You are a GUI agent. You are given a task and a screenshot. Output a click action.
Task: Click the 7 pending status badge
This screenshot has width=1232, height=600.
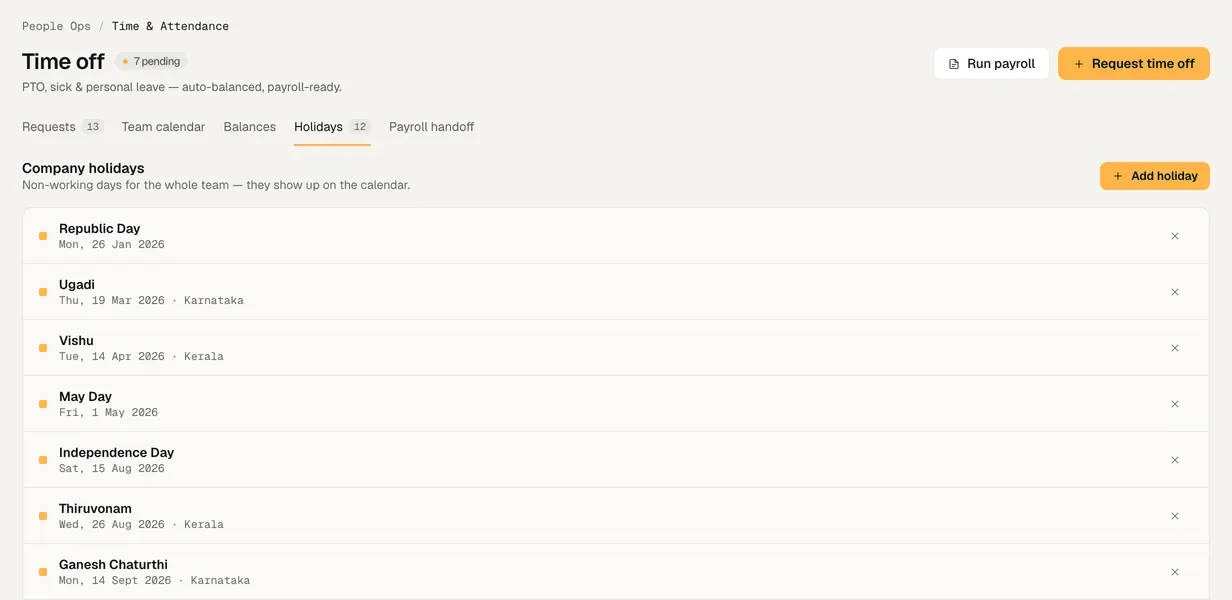(151, 61)
